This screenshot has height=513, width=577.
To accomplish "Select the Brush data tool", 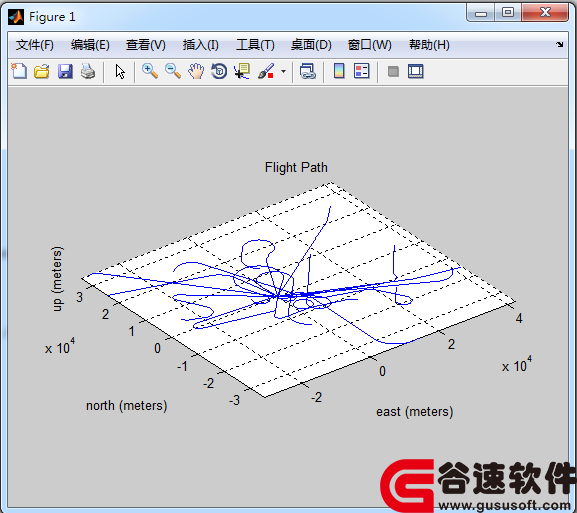I will click(x=266, y=71).
